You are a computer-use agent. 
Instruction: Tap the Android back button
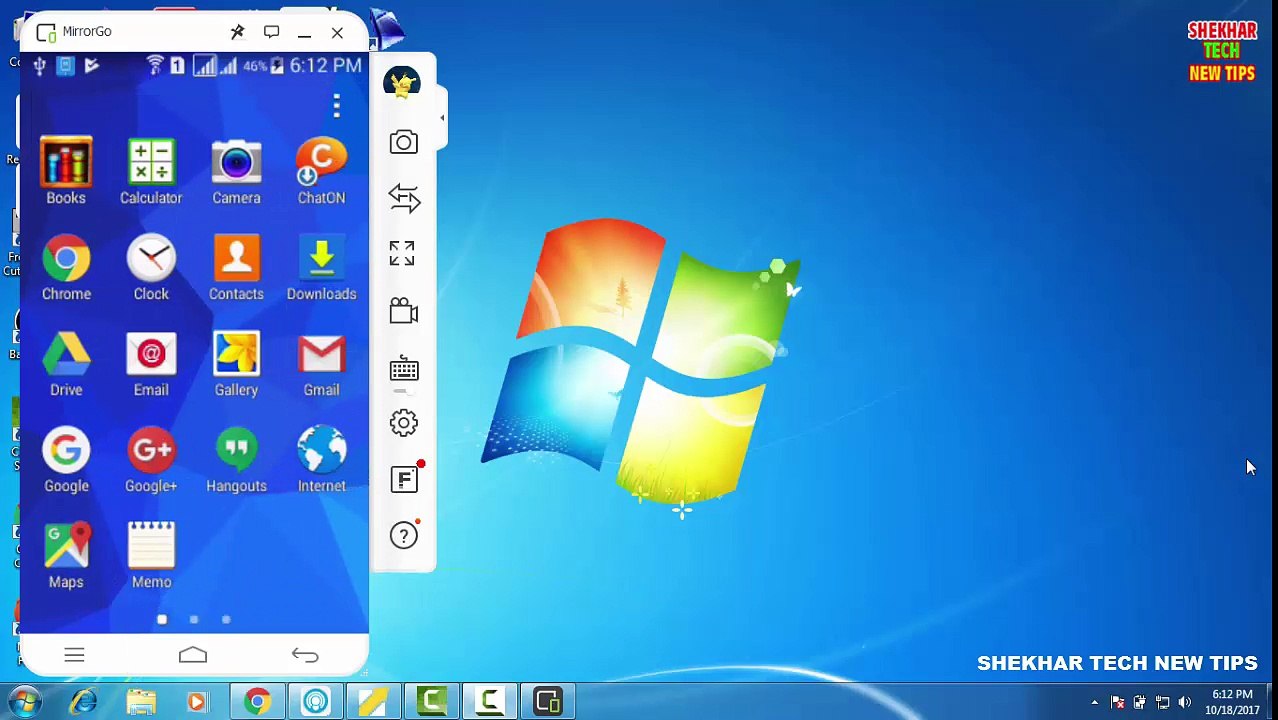pos(305,655)
